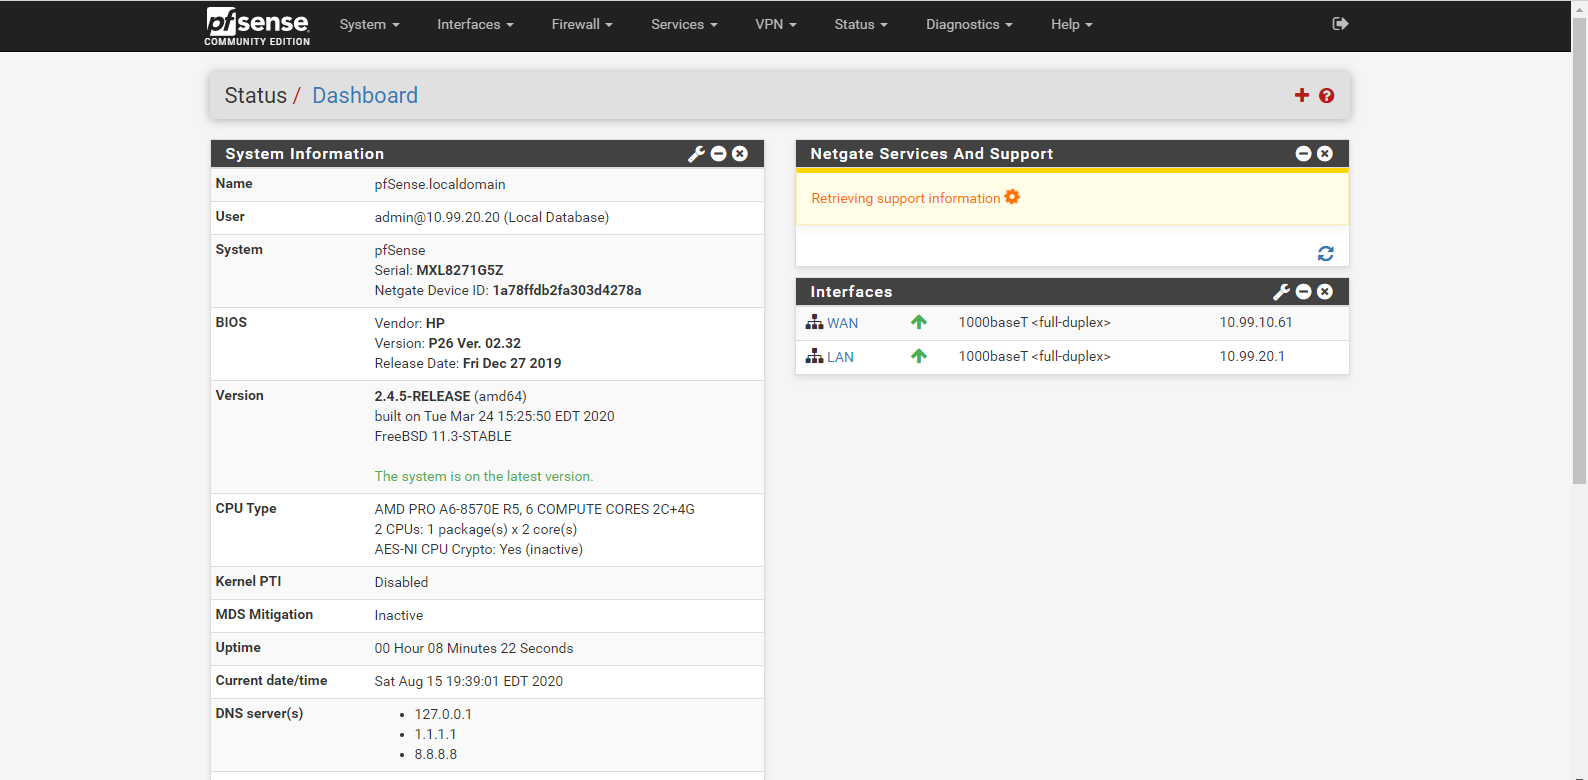Open the Interfaces menu in navbar
The width and height of the screenshot is (1588, 780).
tap(475, 25)
